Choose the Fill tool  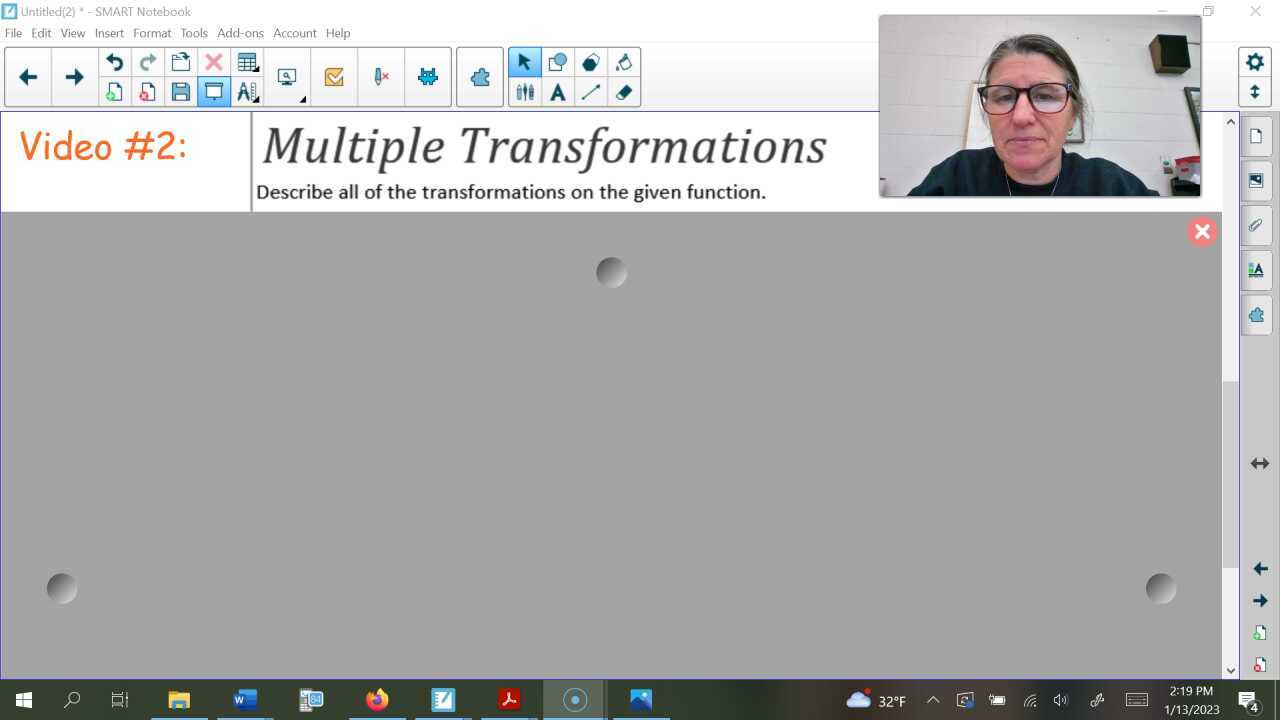pos(623,61)
